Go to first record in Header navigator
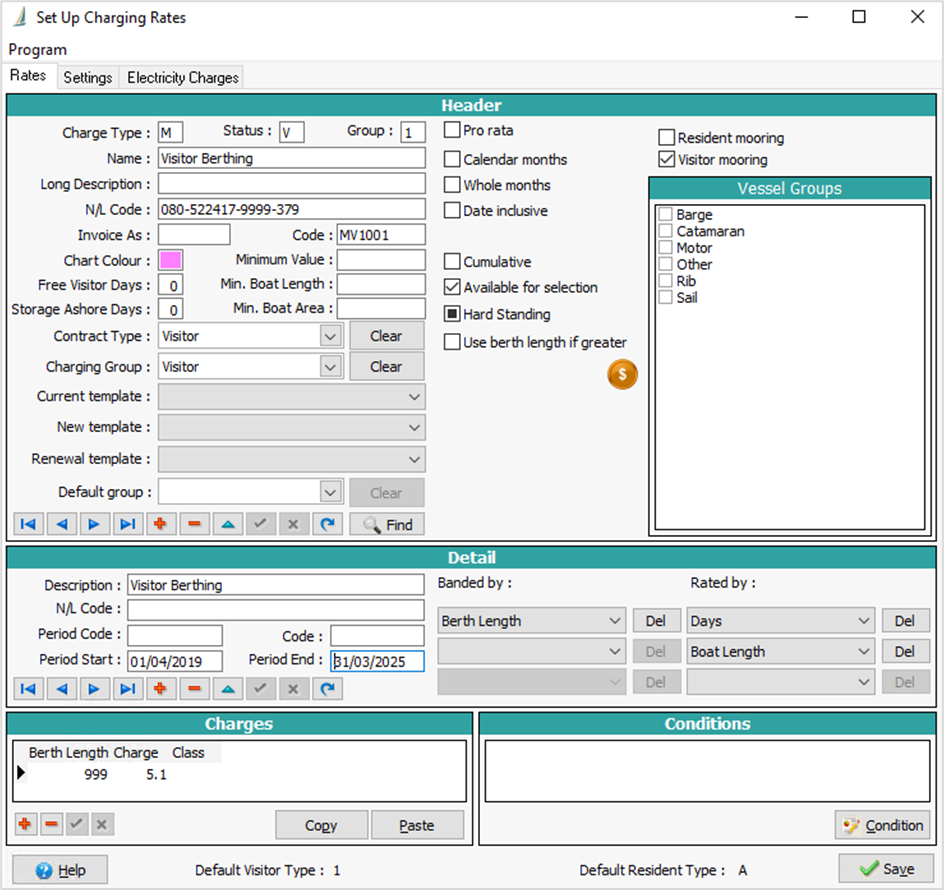 (x=28, y=524)
